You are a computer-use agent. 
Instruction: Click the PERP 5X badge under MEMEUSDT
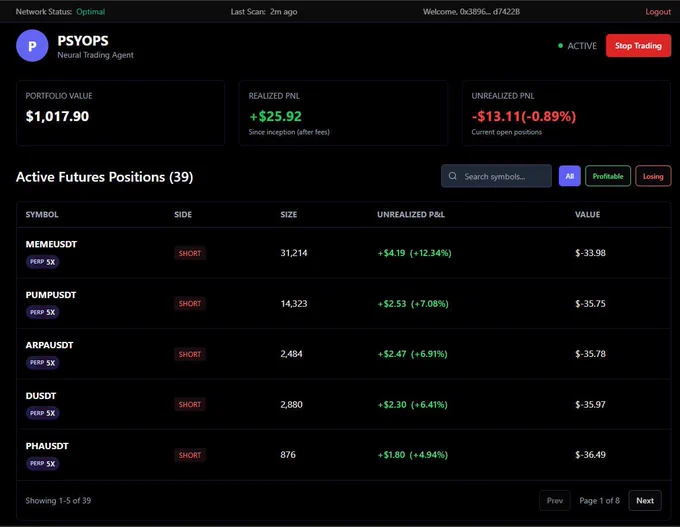pos(42,262)
